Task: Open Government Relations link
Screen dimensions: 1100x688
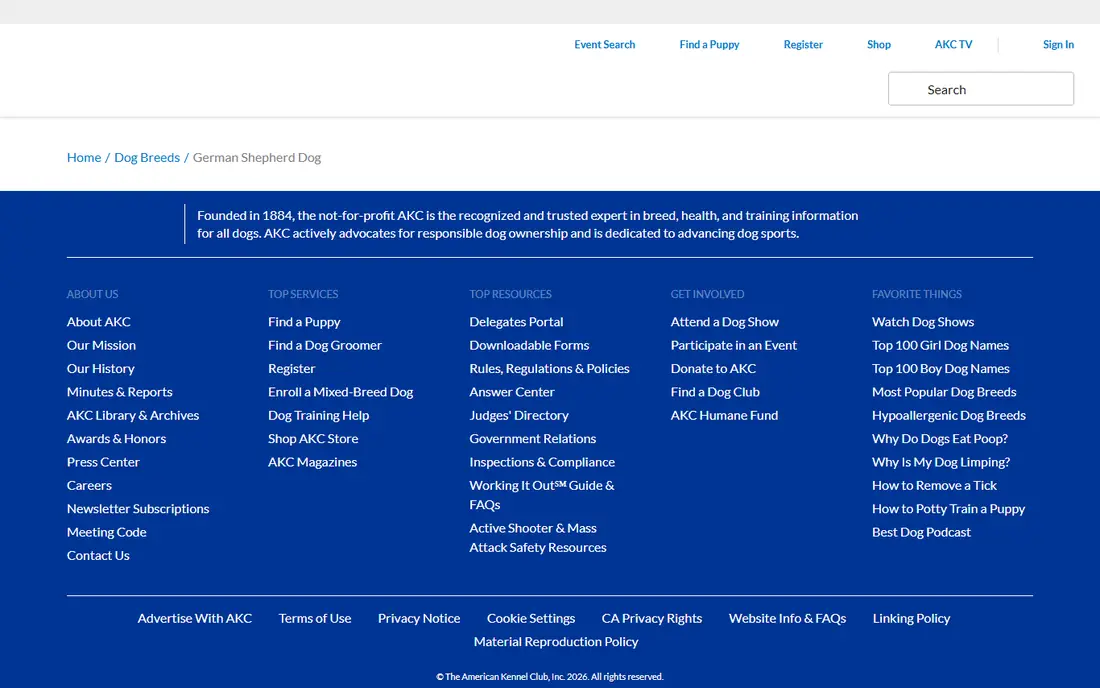Action: 532,438
